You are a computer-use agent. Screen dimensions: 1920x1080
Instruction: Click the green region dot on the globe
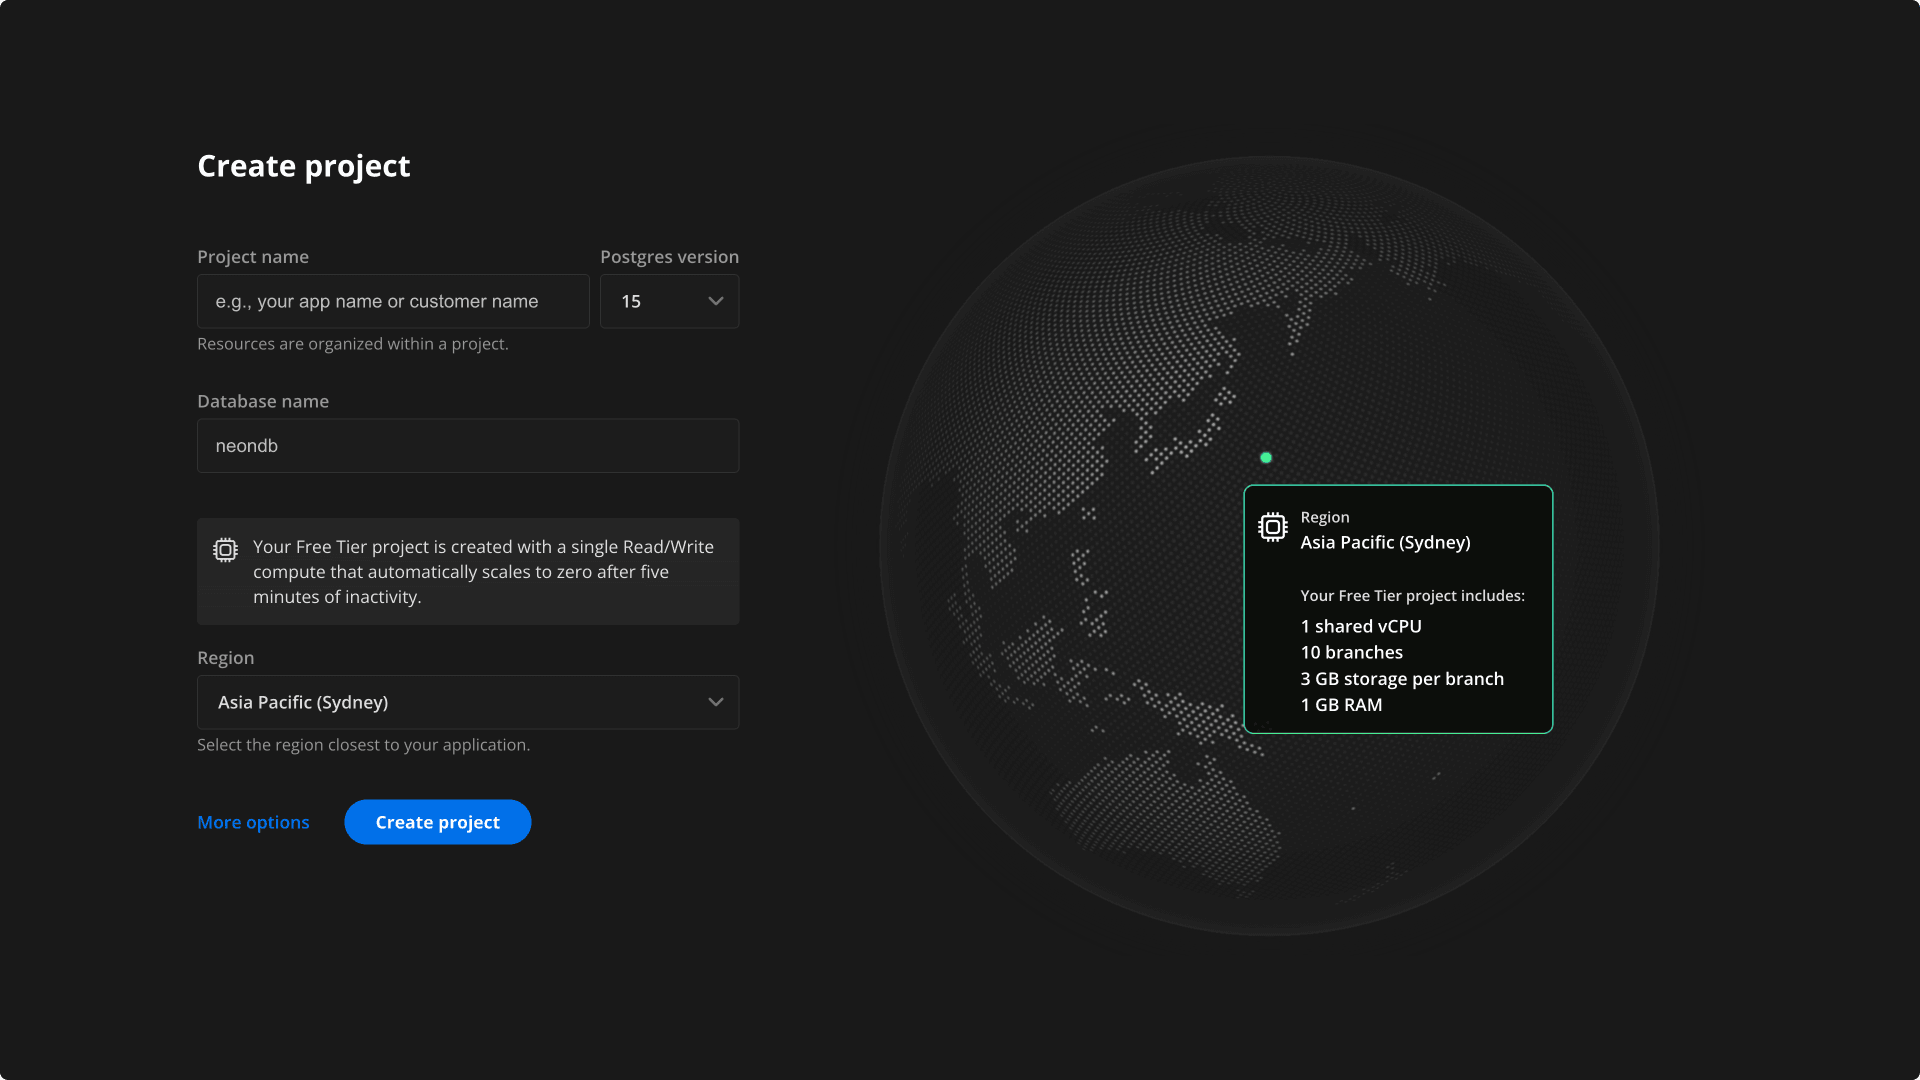1266,458
